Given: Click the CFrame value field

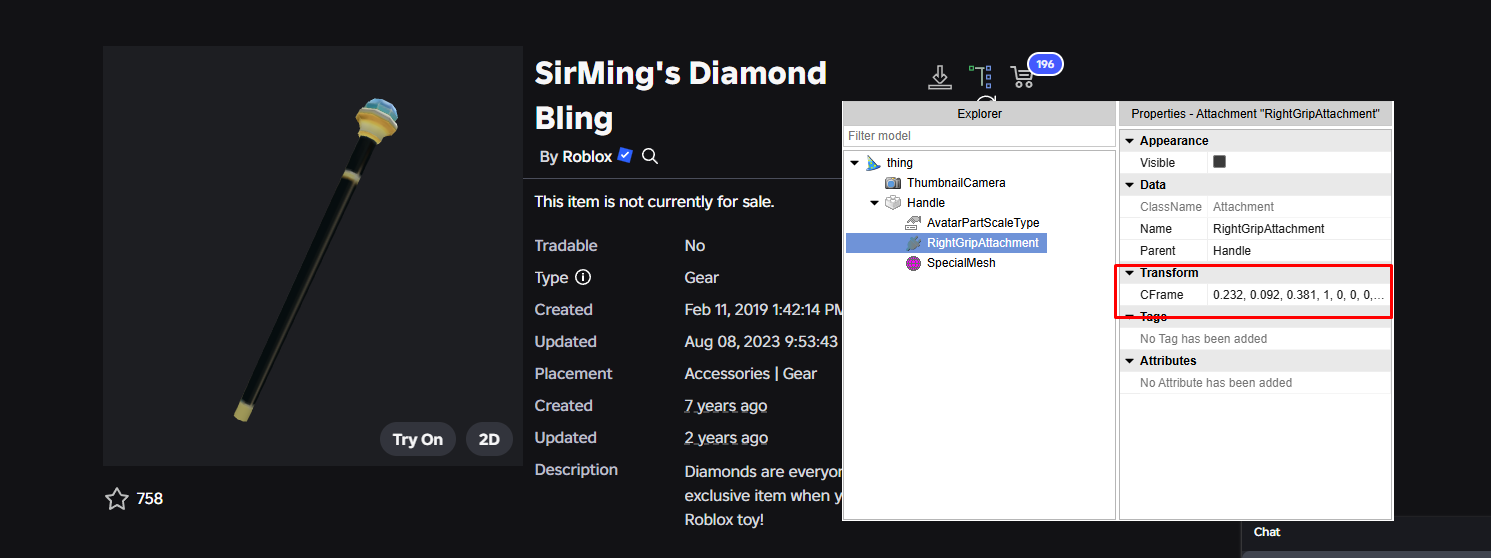Looking at the screenshot, I should point(1298,295).
